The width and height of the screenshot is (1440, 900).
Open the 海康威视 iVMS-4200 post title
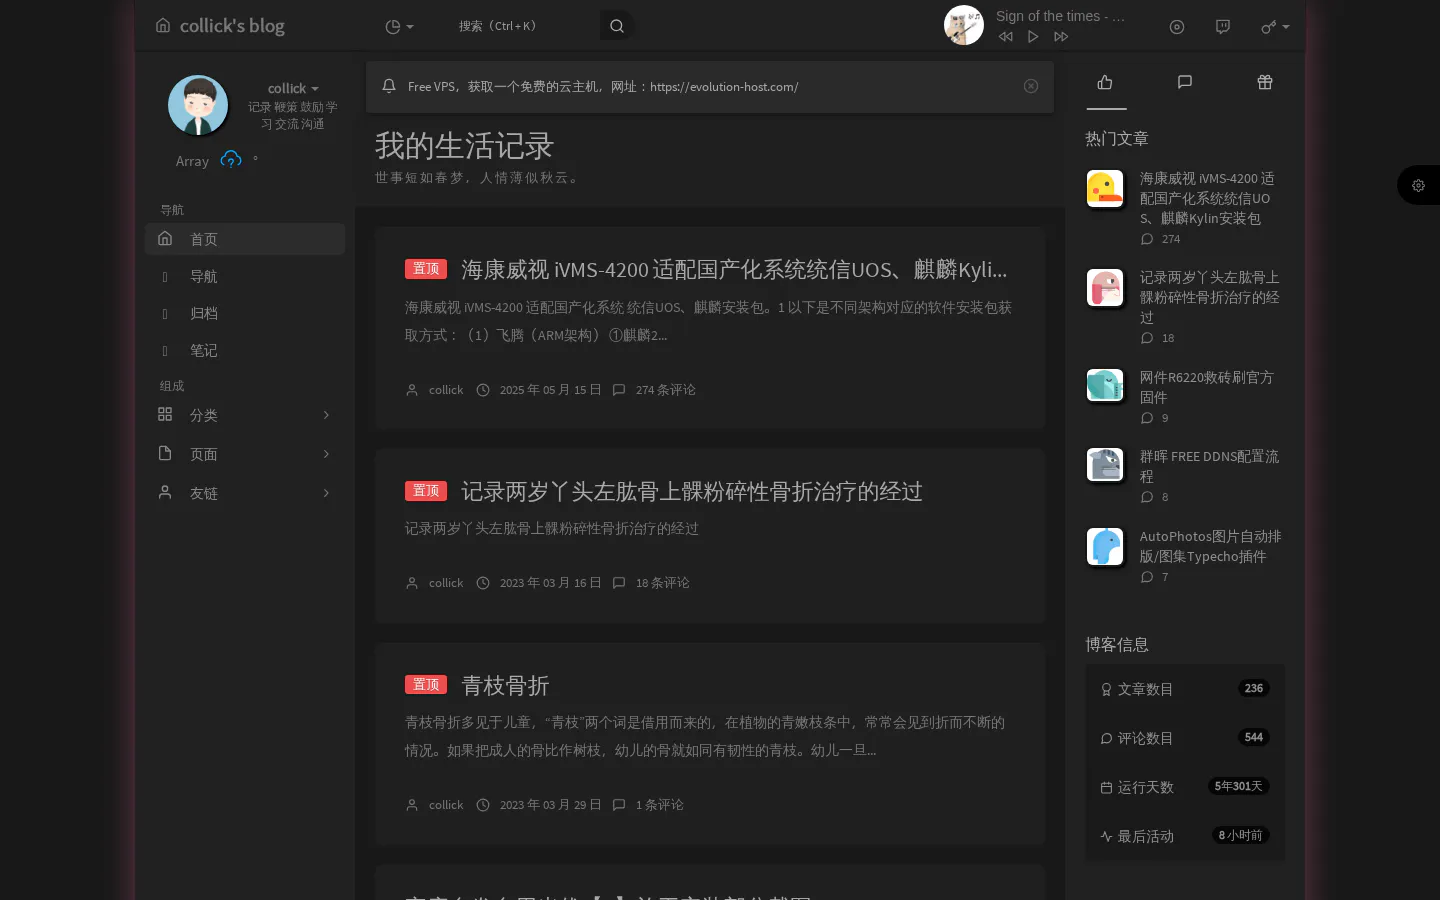[x=733, y=269]
